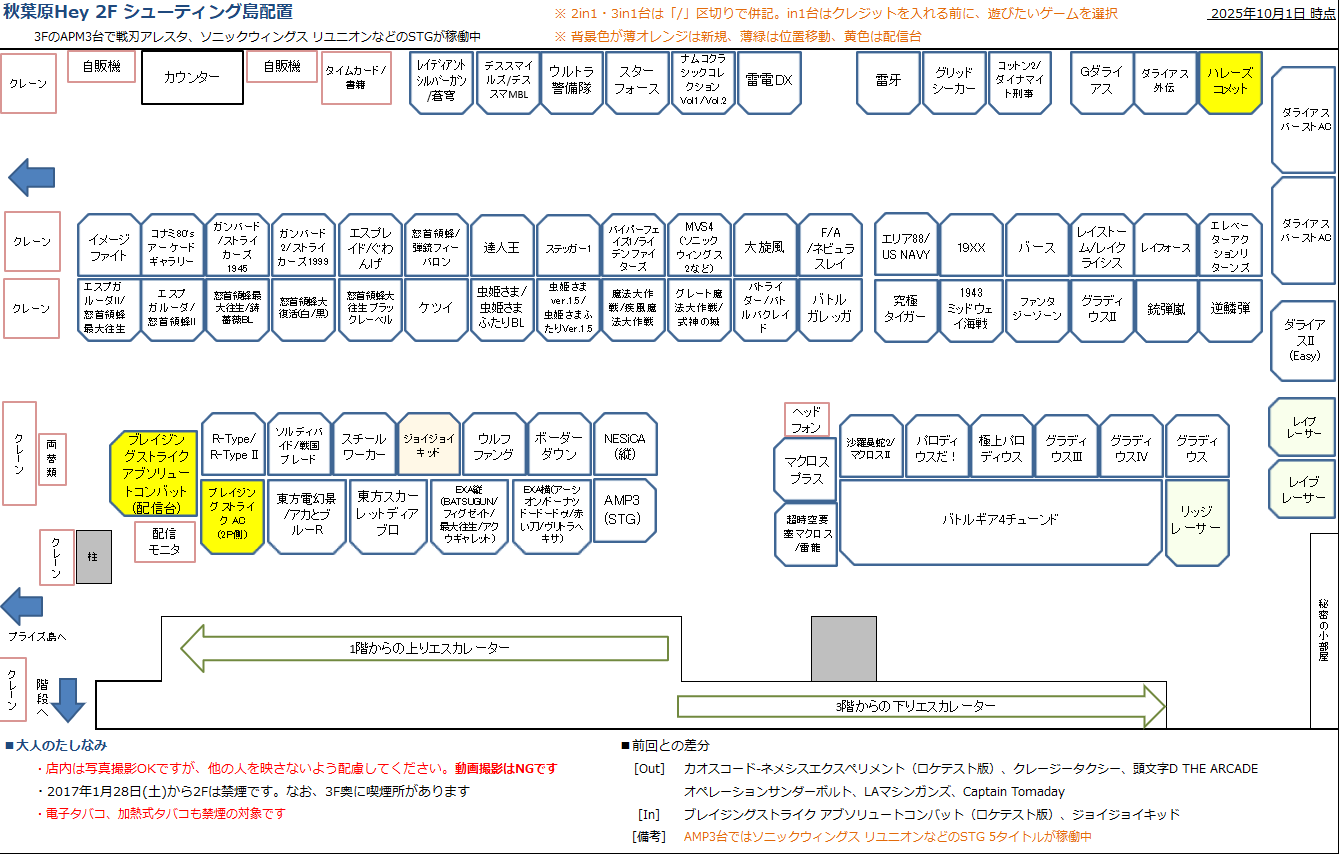This screenshot has width=1342, height=857.
Task: Click the blue left arrow beside the top crane
Action: pos(33,177)
